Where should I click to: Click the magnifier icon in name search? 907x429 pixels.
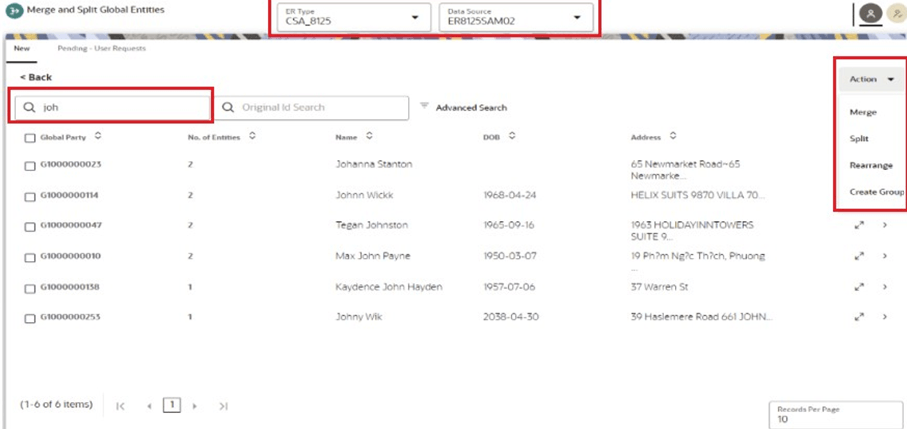coord(29,108)
